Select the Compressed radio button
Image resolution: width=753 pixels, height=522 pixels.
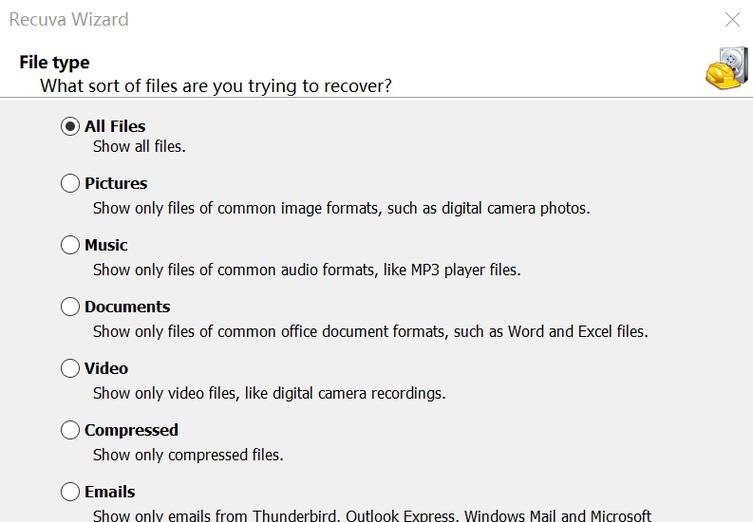(70, 430)
